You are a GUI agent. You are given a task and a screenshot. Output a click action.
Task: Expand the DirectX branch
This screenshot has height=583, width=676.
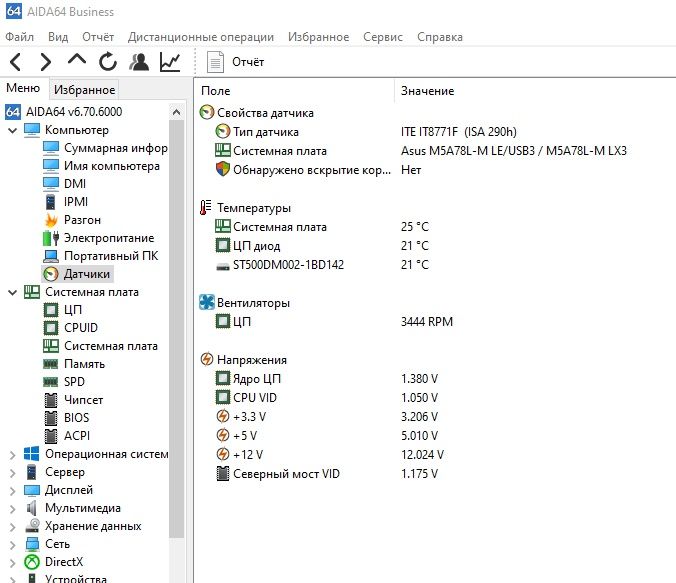(x=13, y=563)
